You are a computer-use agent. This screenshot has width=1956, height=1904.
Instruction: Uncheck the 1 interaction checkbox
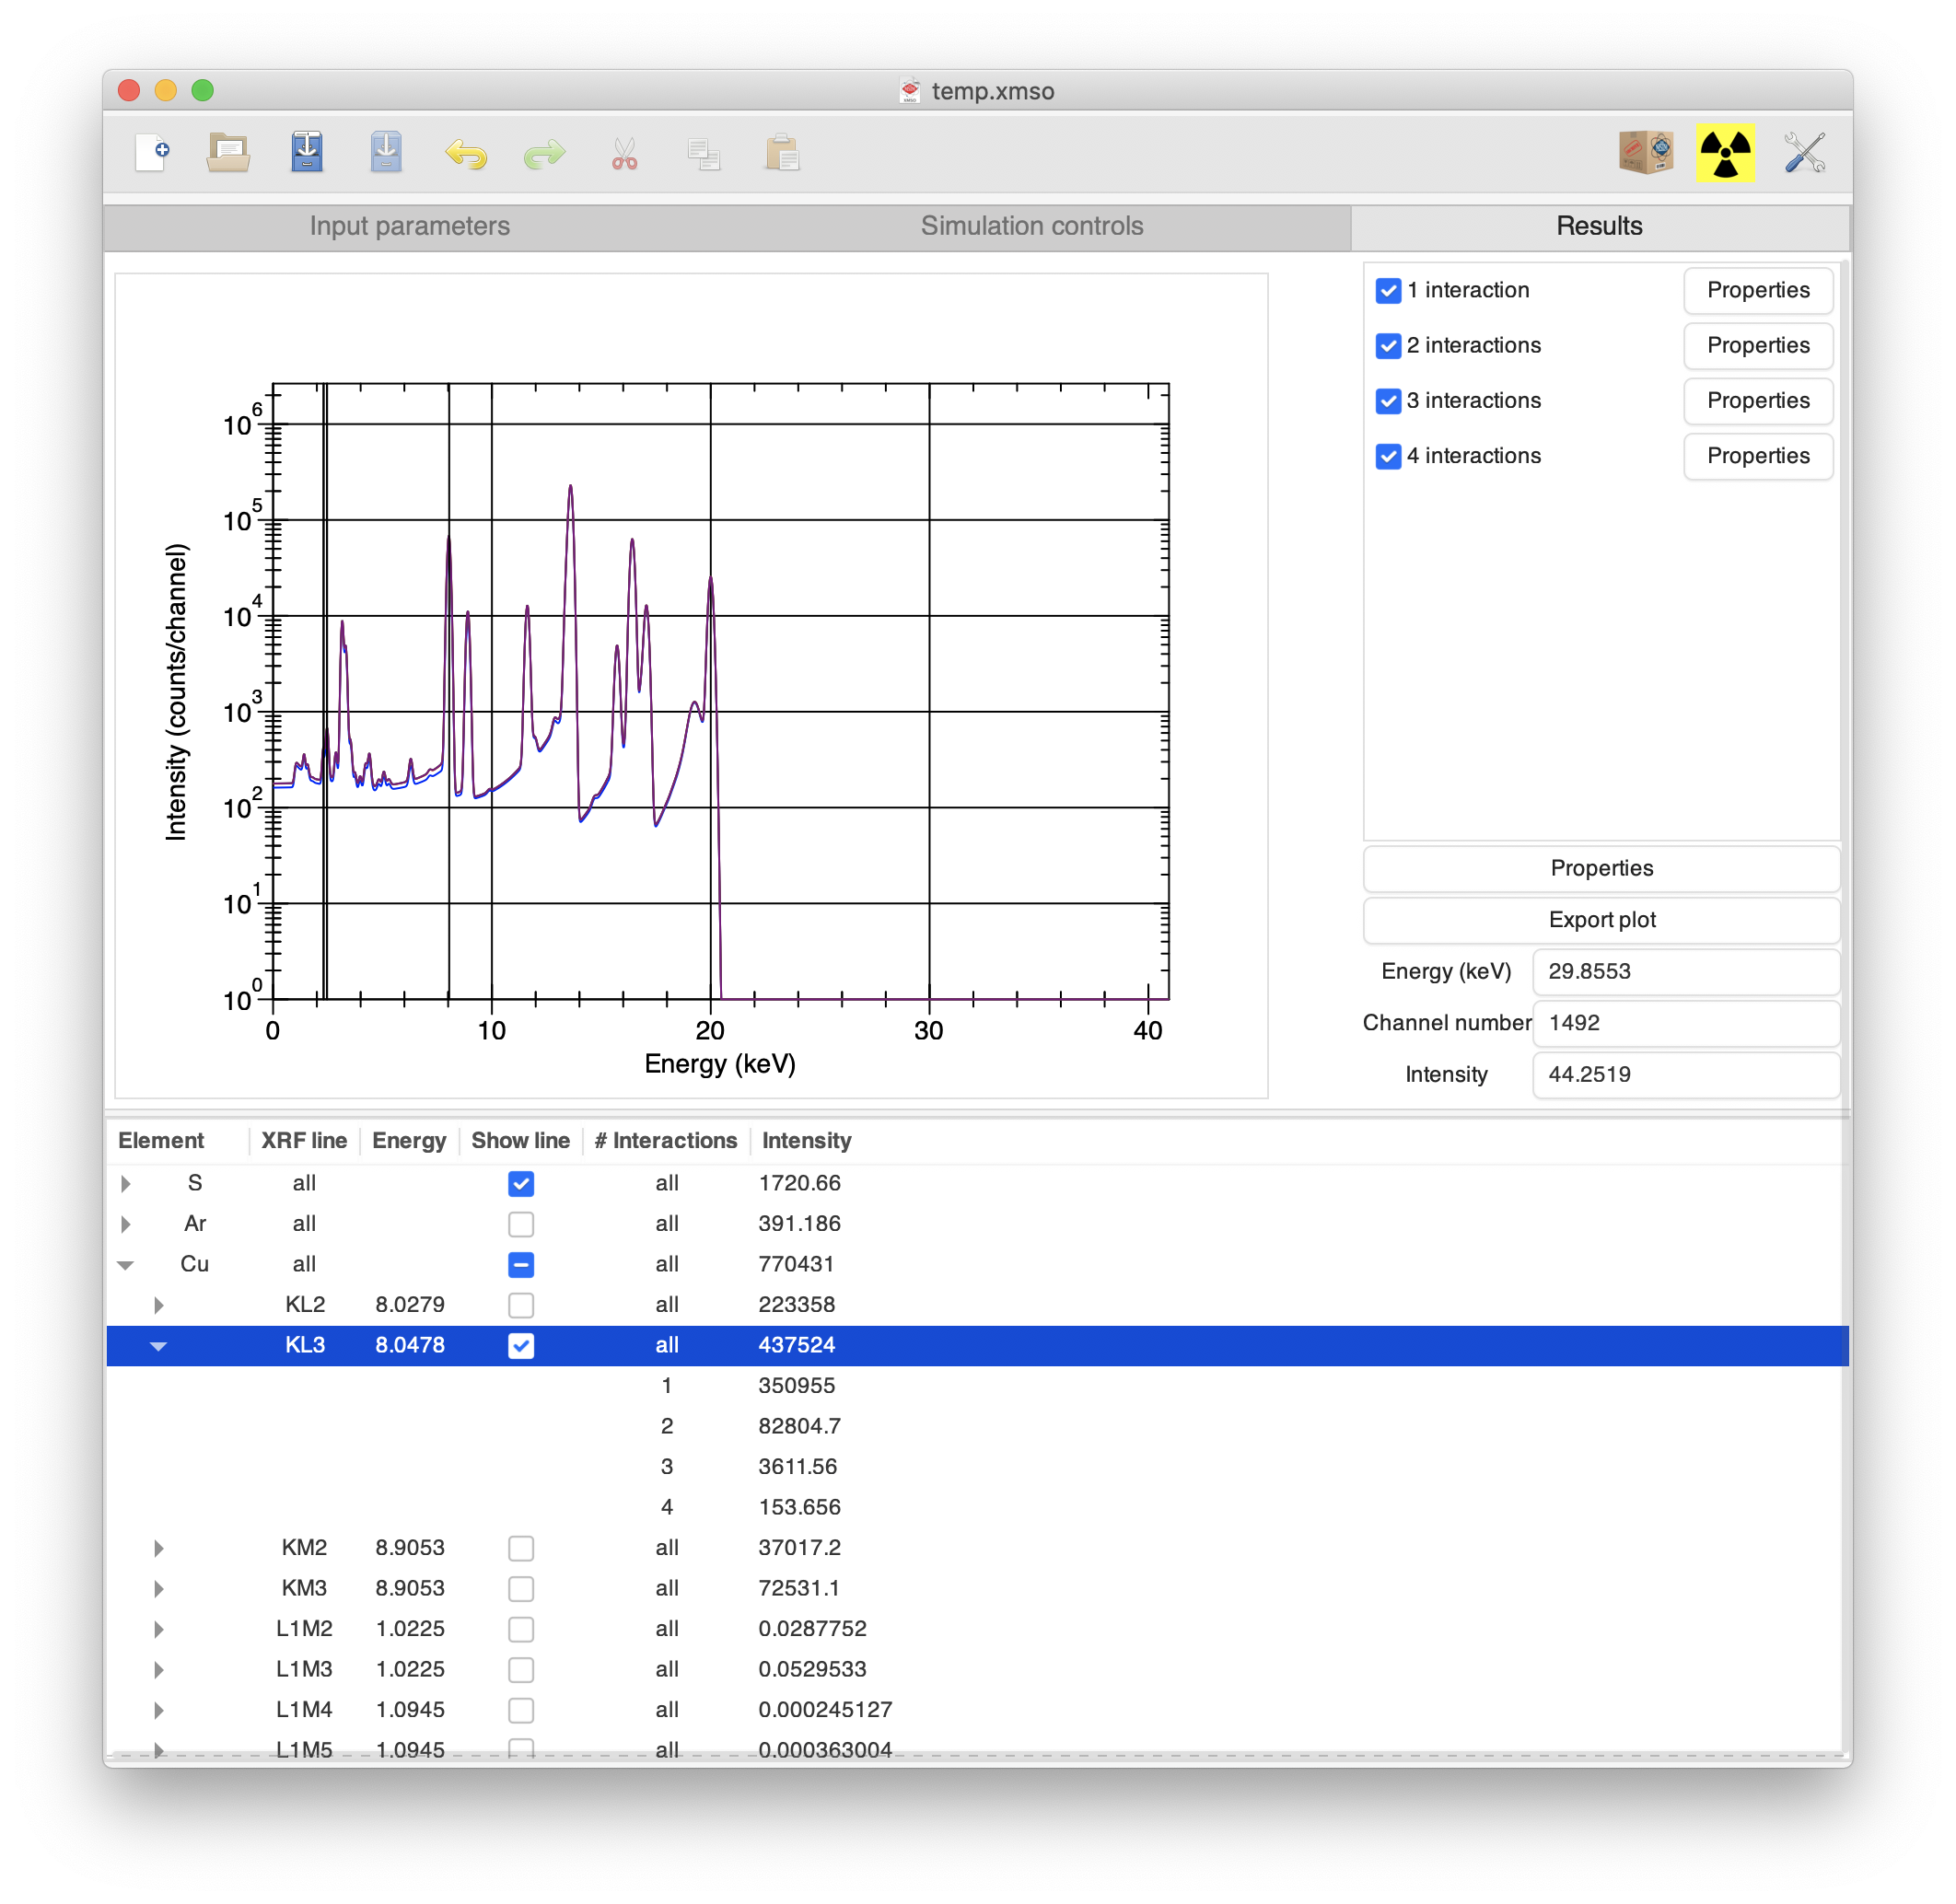point(1388,290)
